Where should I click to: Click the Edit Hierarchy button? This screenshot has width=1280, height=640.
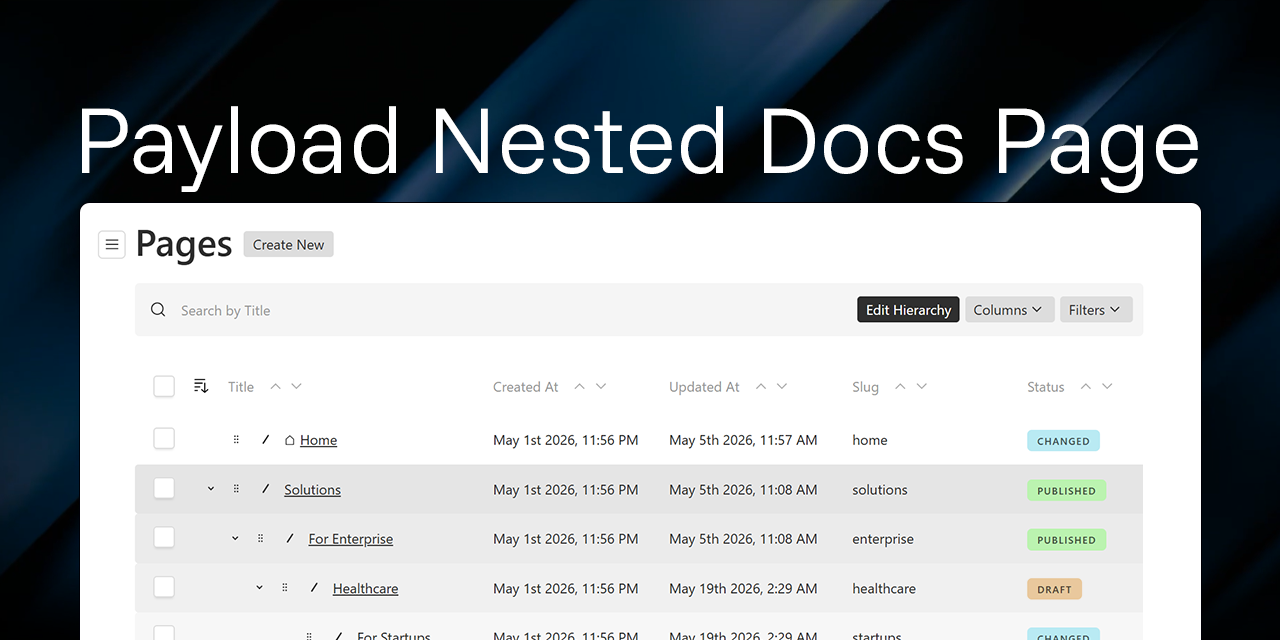908,310
